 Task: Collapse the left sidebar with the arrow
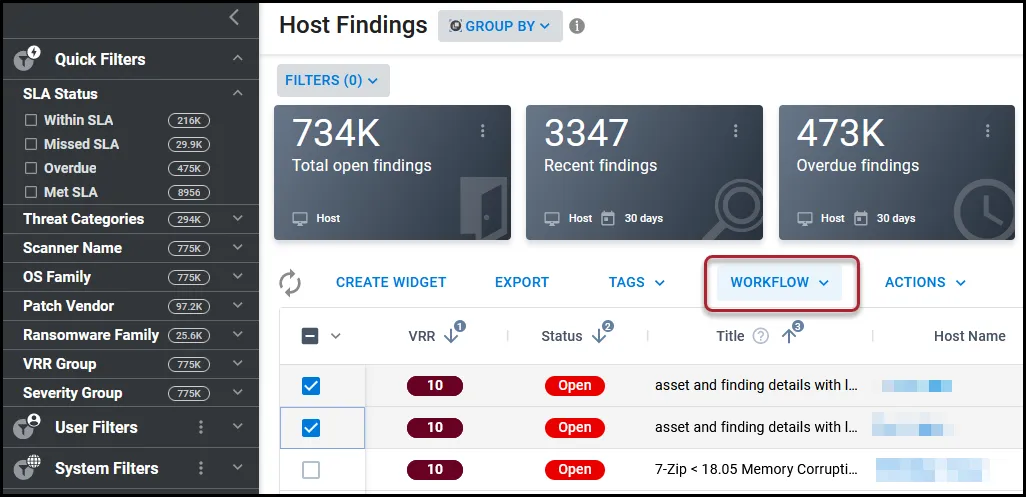coord(234,18)
